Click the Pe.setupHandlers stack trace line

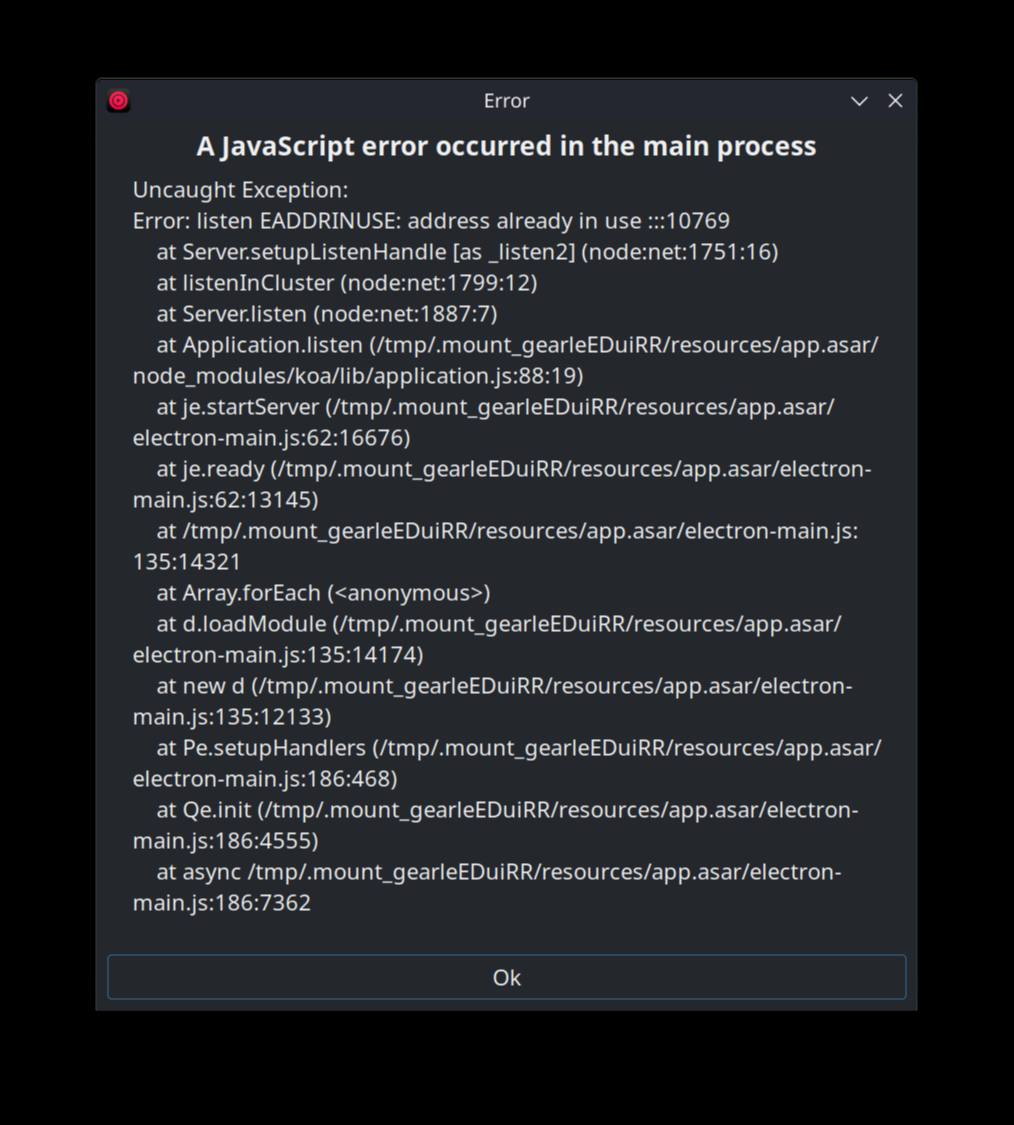[x=519, y=748]
